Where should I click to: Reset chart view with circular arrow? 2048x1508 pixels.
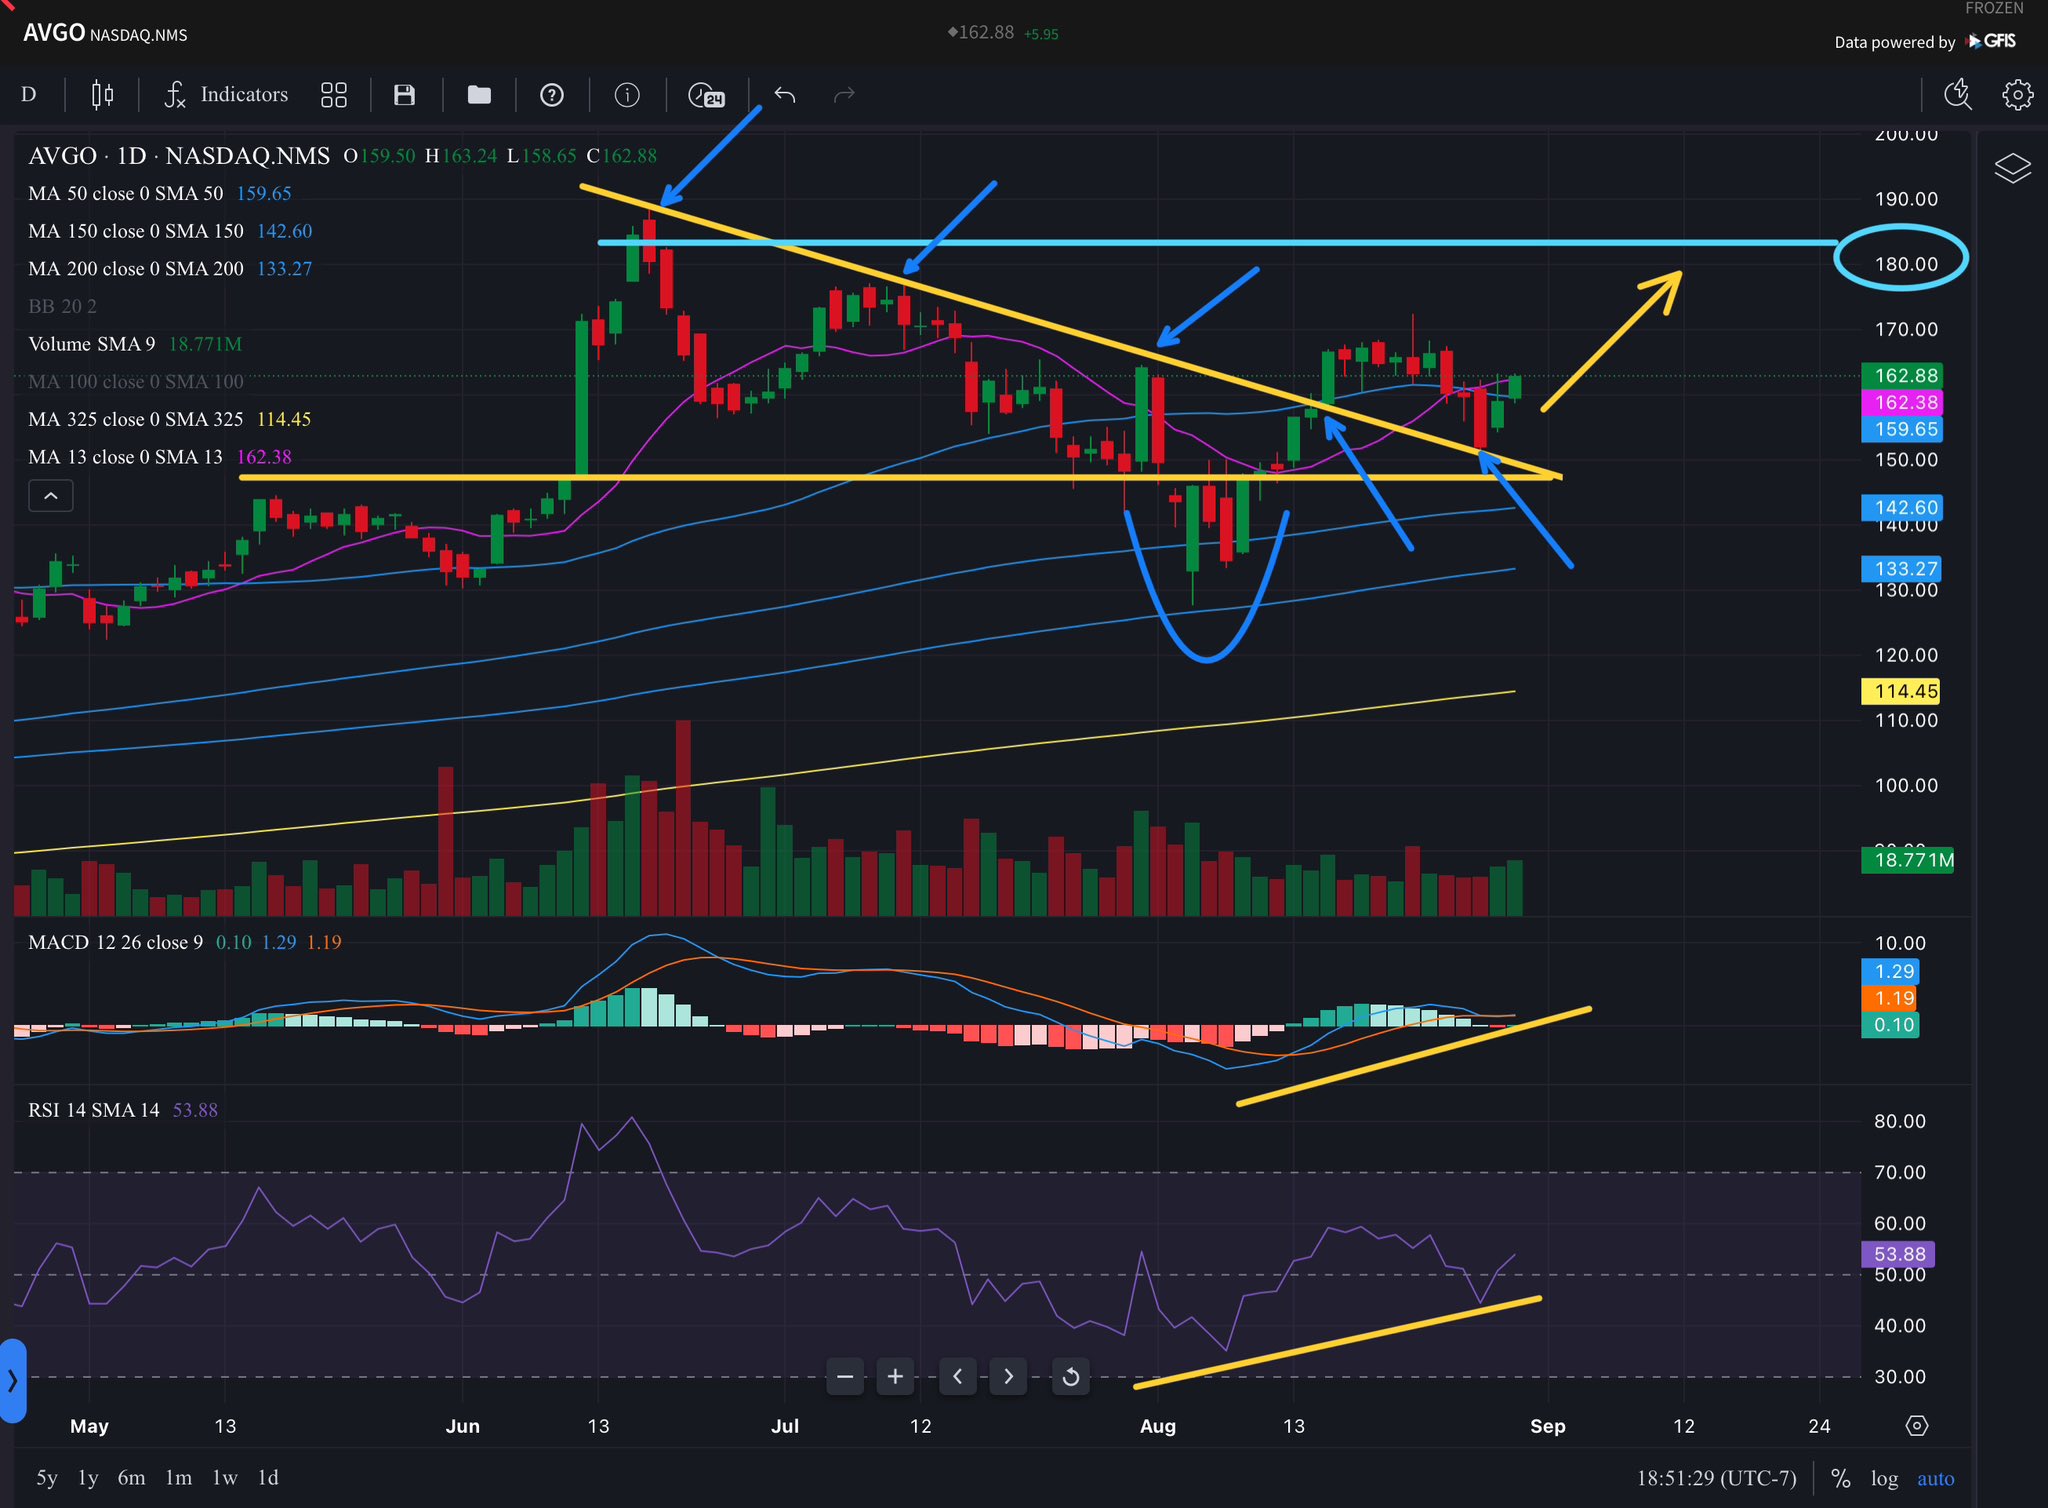[x=1070, y=1377]
